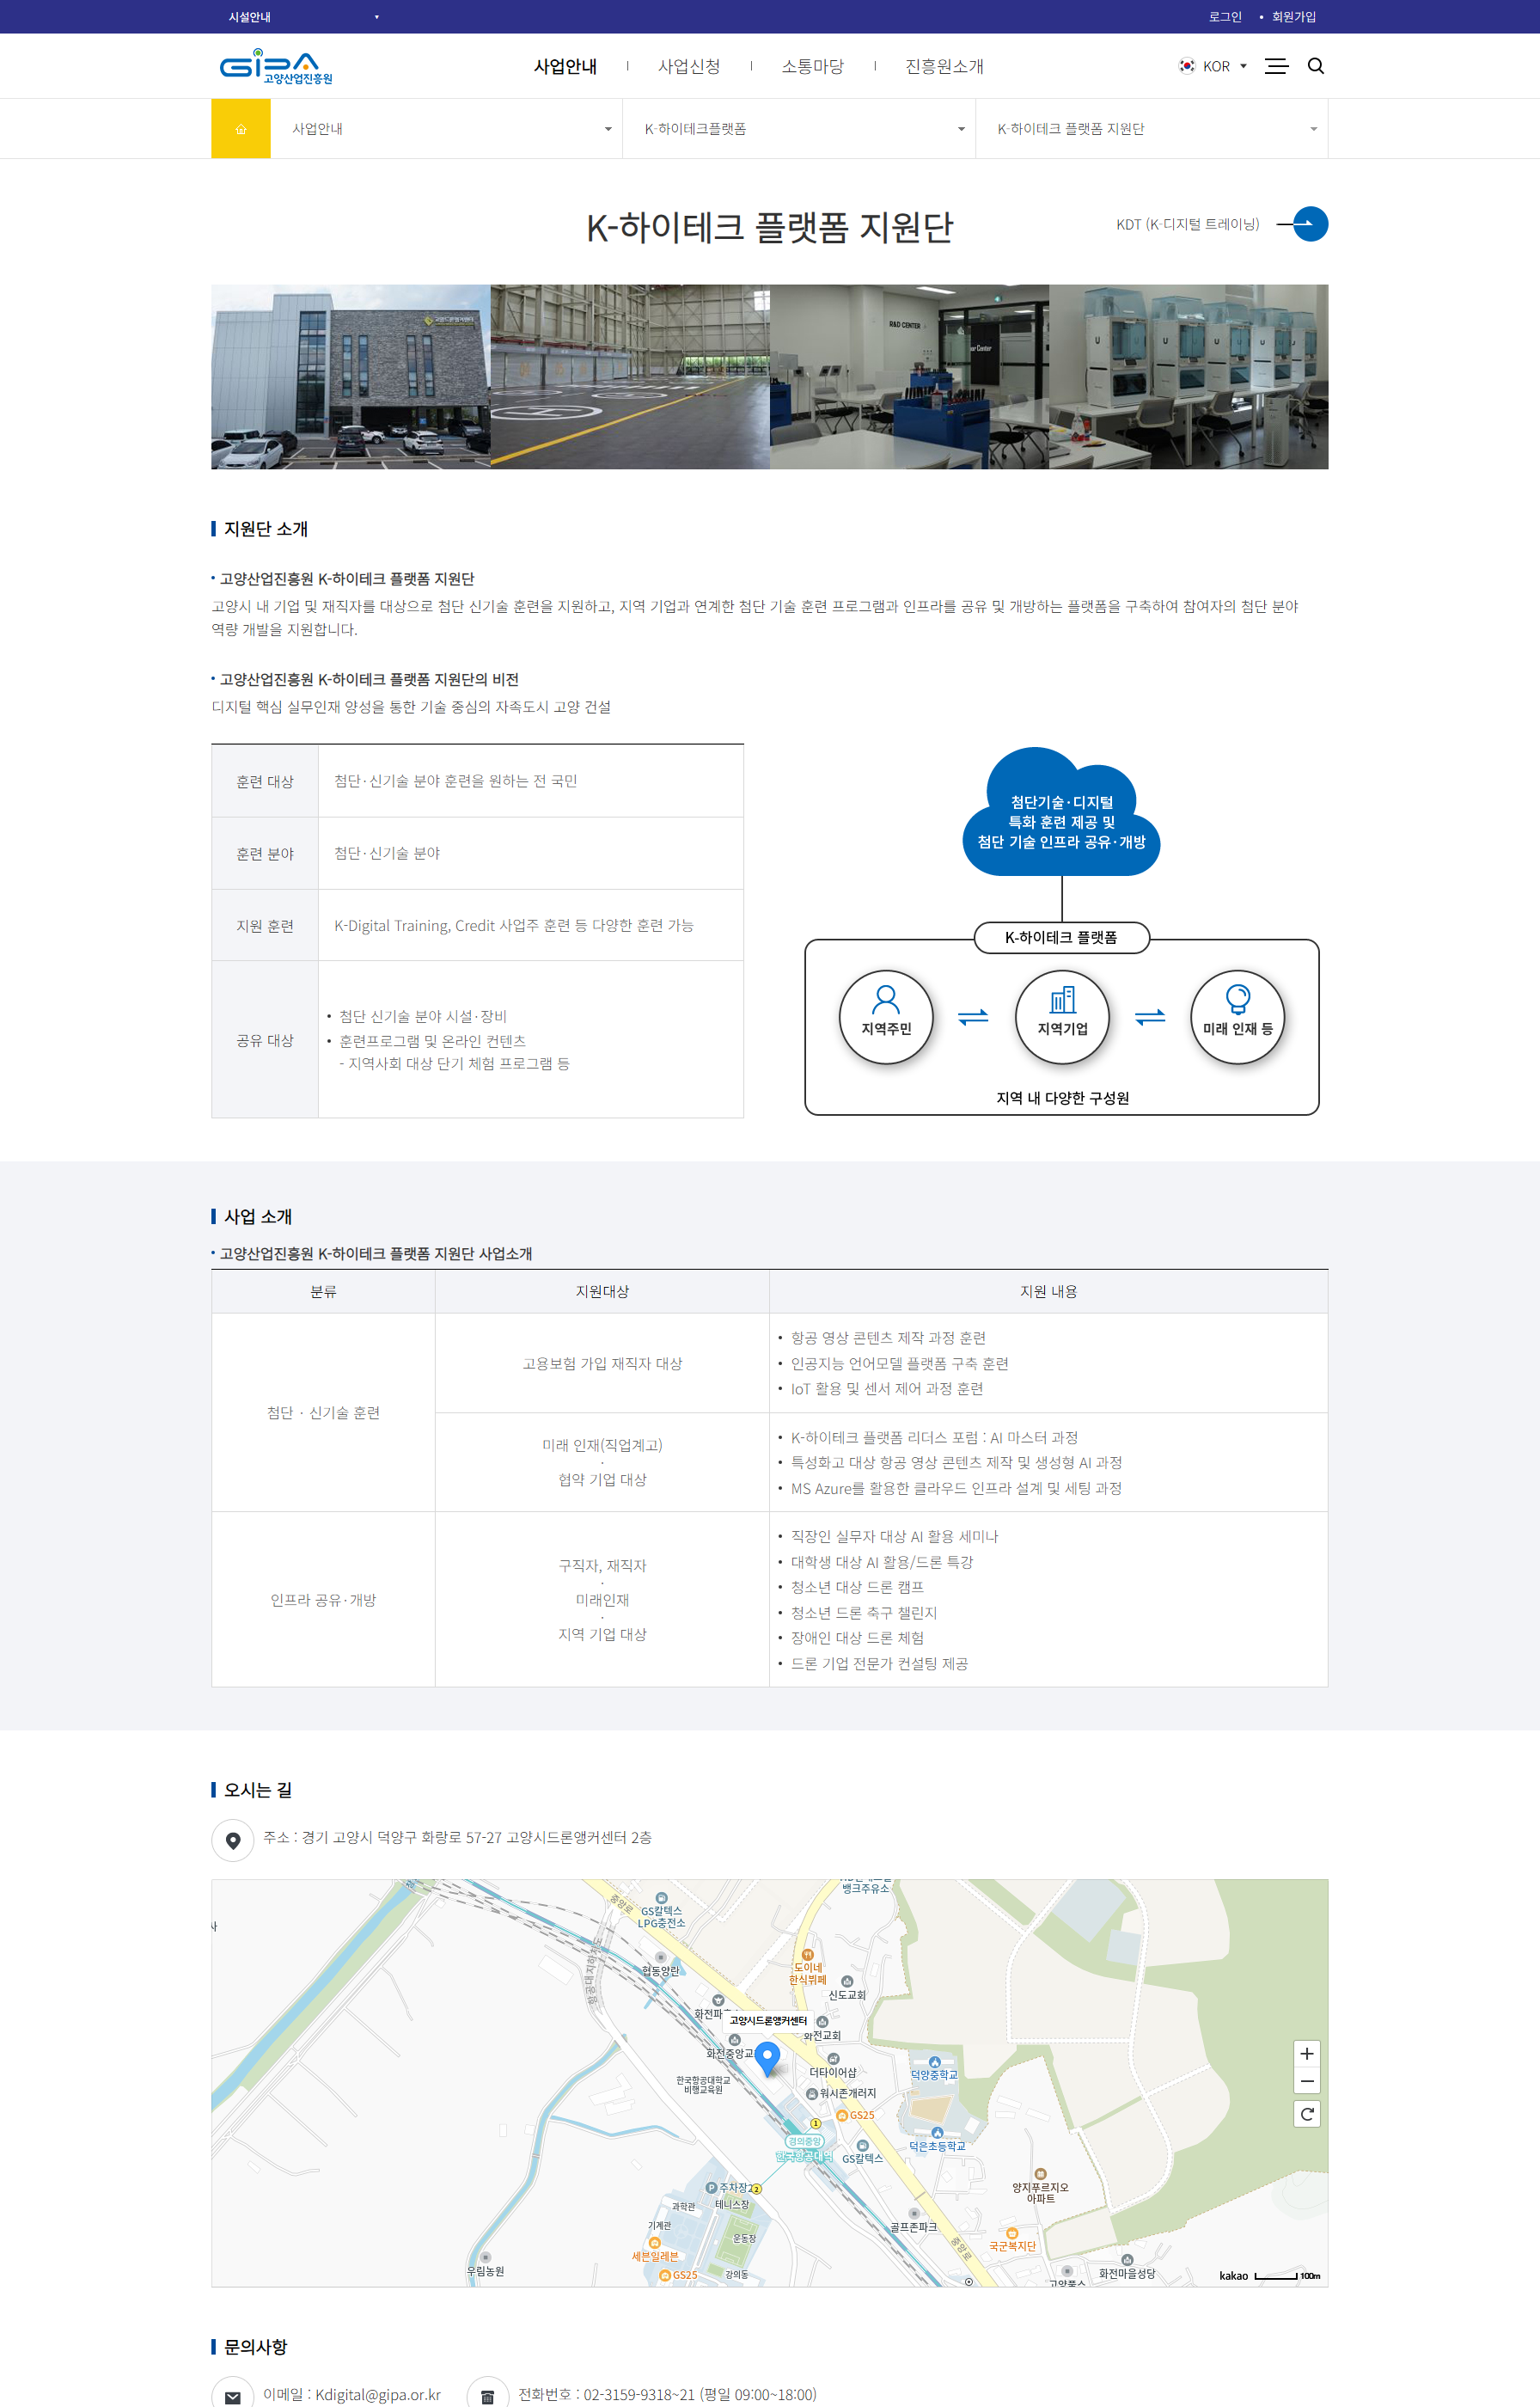Click the yellow home breadcrumb icon
Viewport: 1540px width, 2407px height.
(x=241, y=129)
